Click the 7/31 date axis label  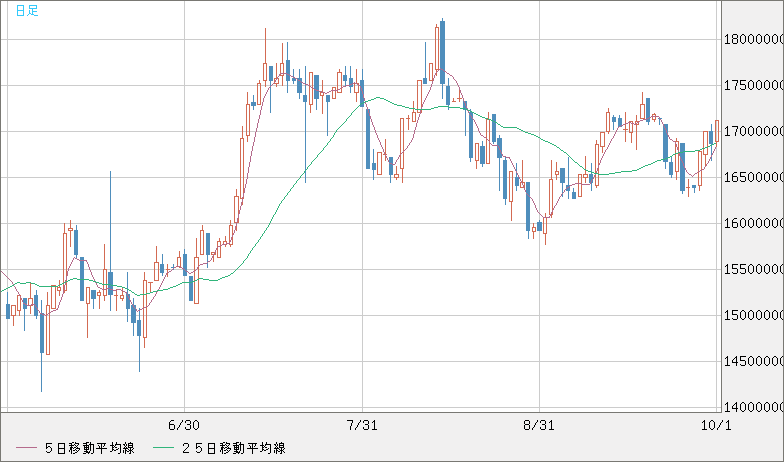(x=361, y=425)
